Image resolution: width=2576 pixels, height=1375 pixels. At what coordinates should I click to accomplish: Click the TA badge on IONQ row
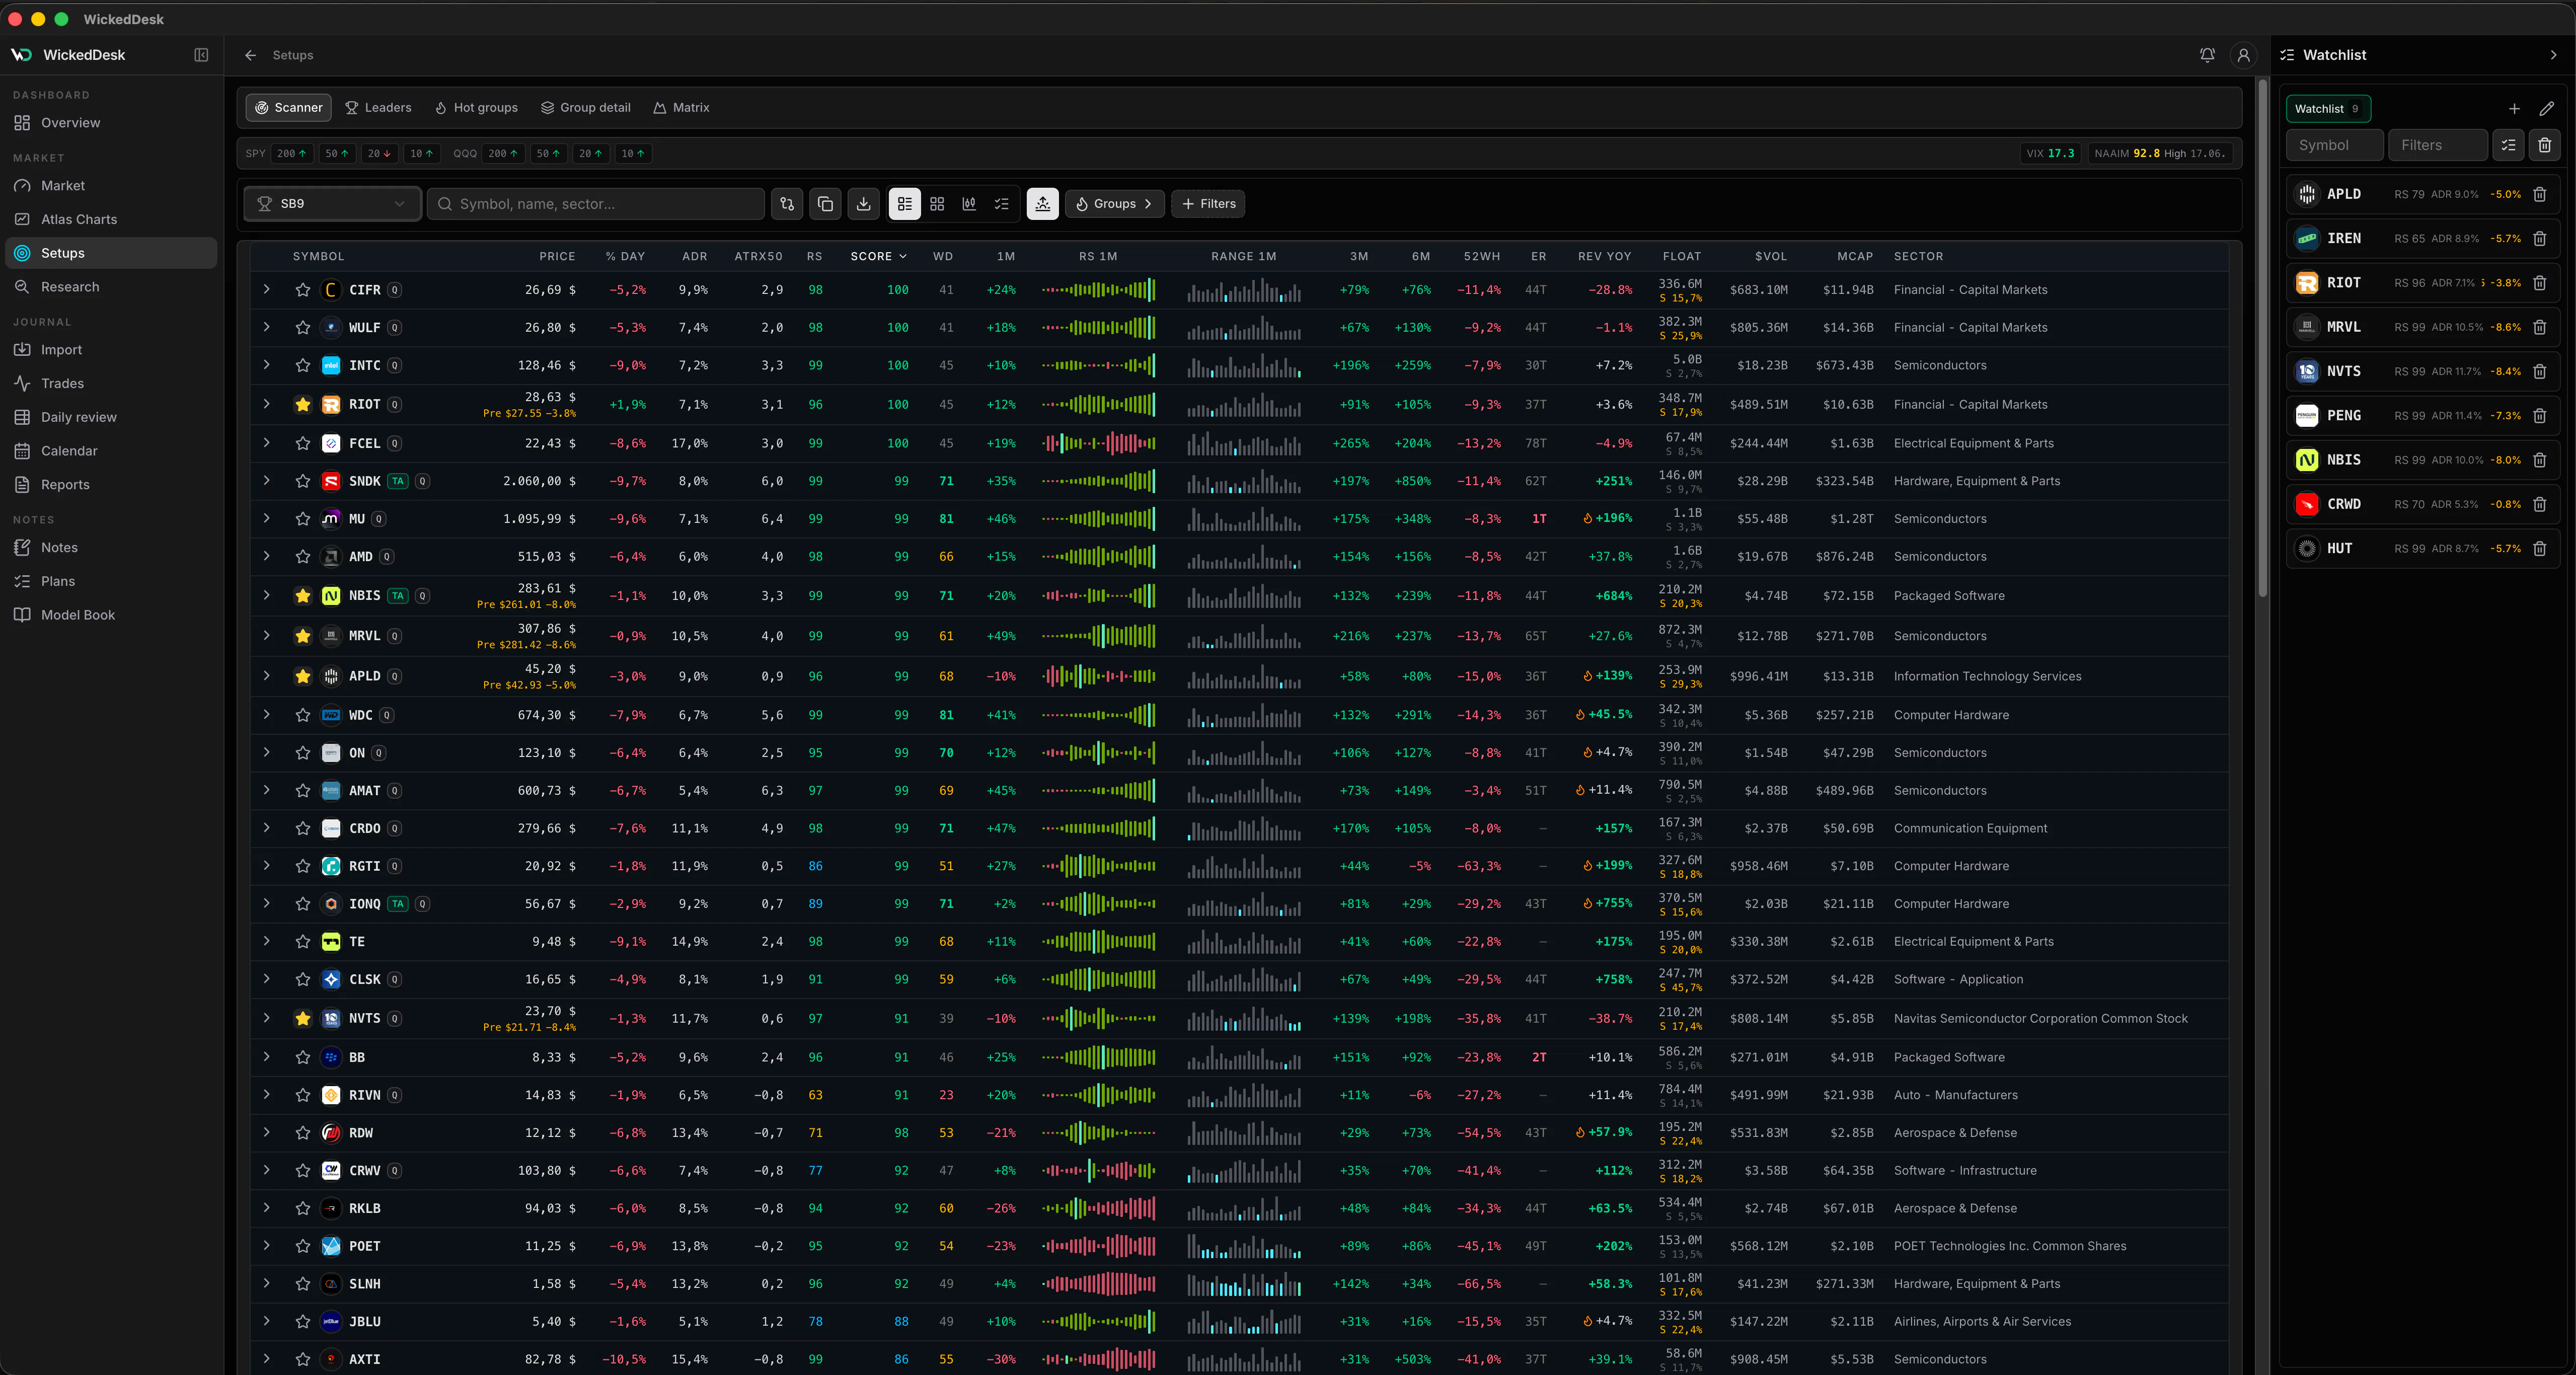(x=398, y=904)
